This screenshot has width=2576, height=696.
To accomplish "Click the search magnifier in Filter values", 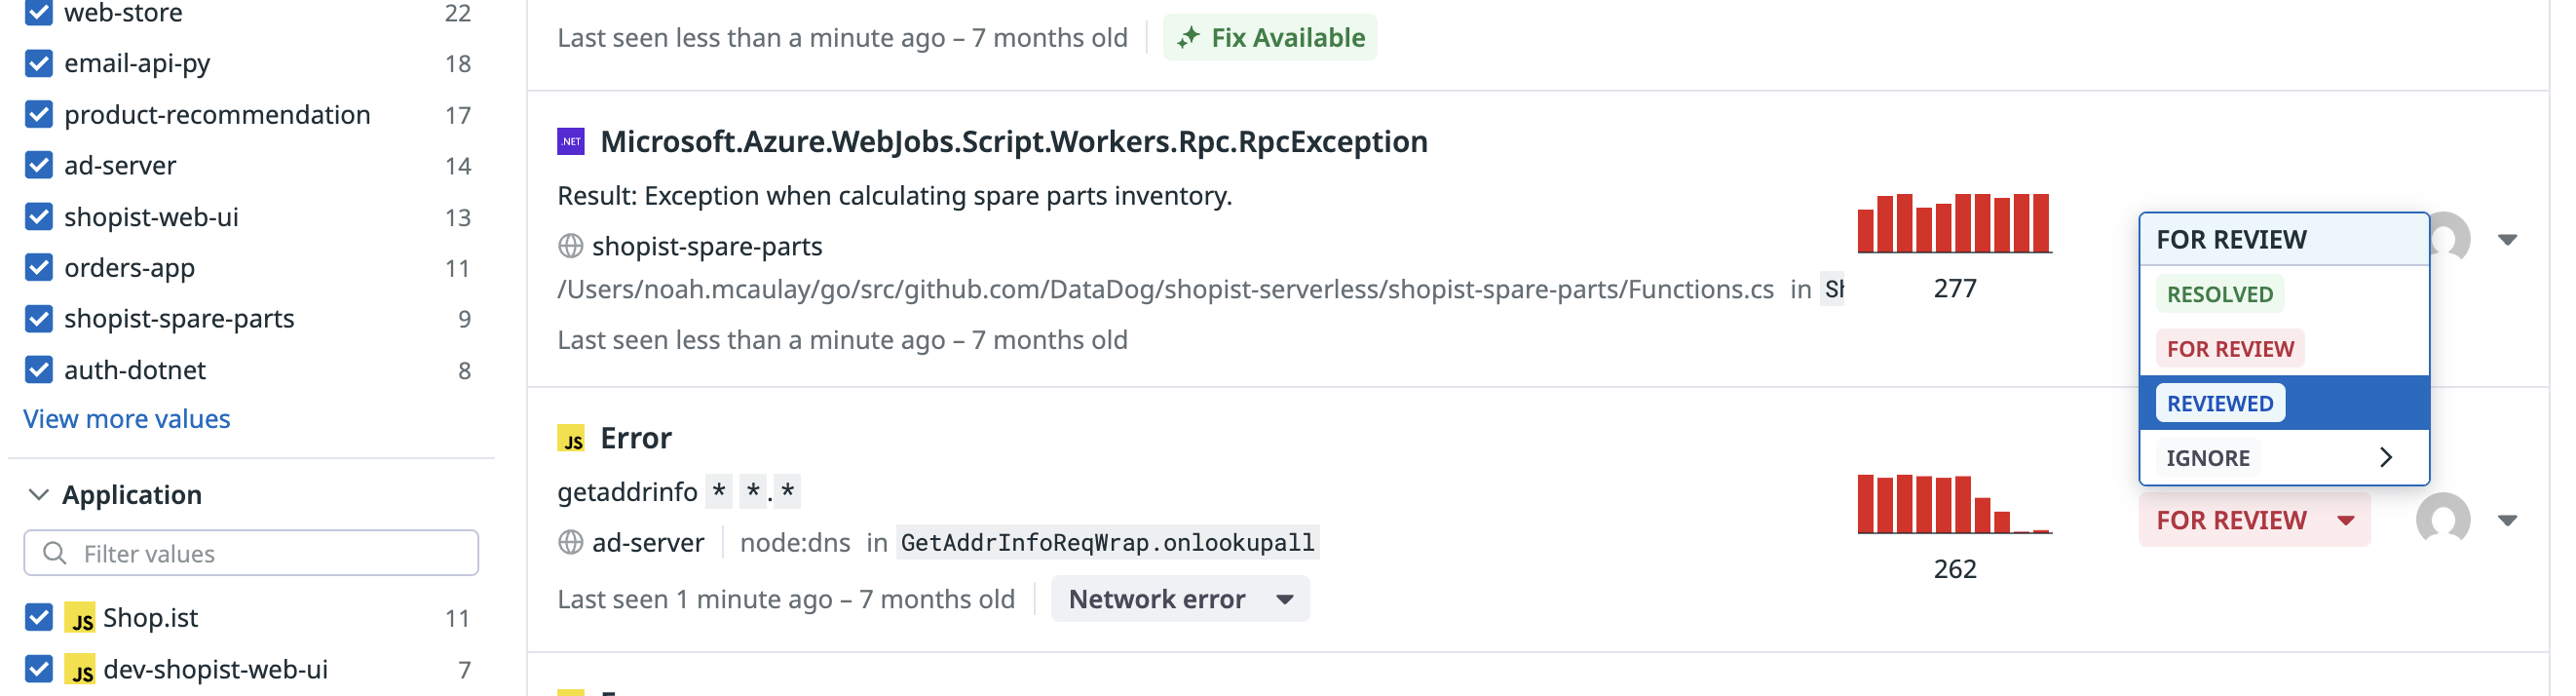I will pos(55,553).
